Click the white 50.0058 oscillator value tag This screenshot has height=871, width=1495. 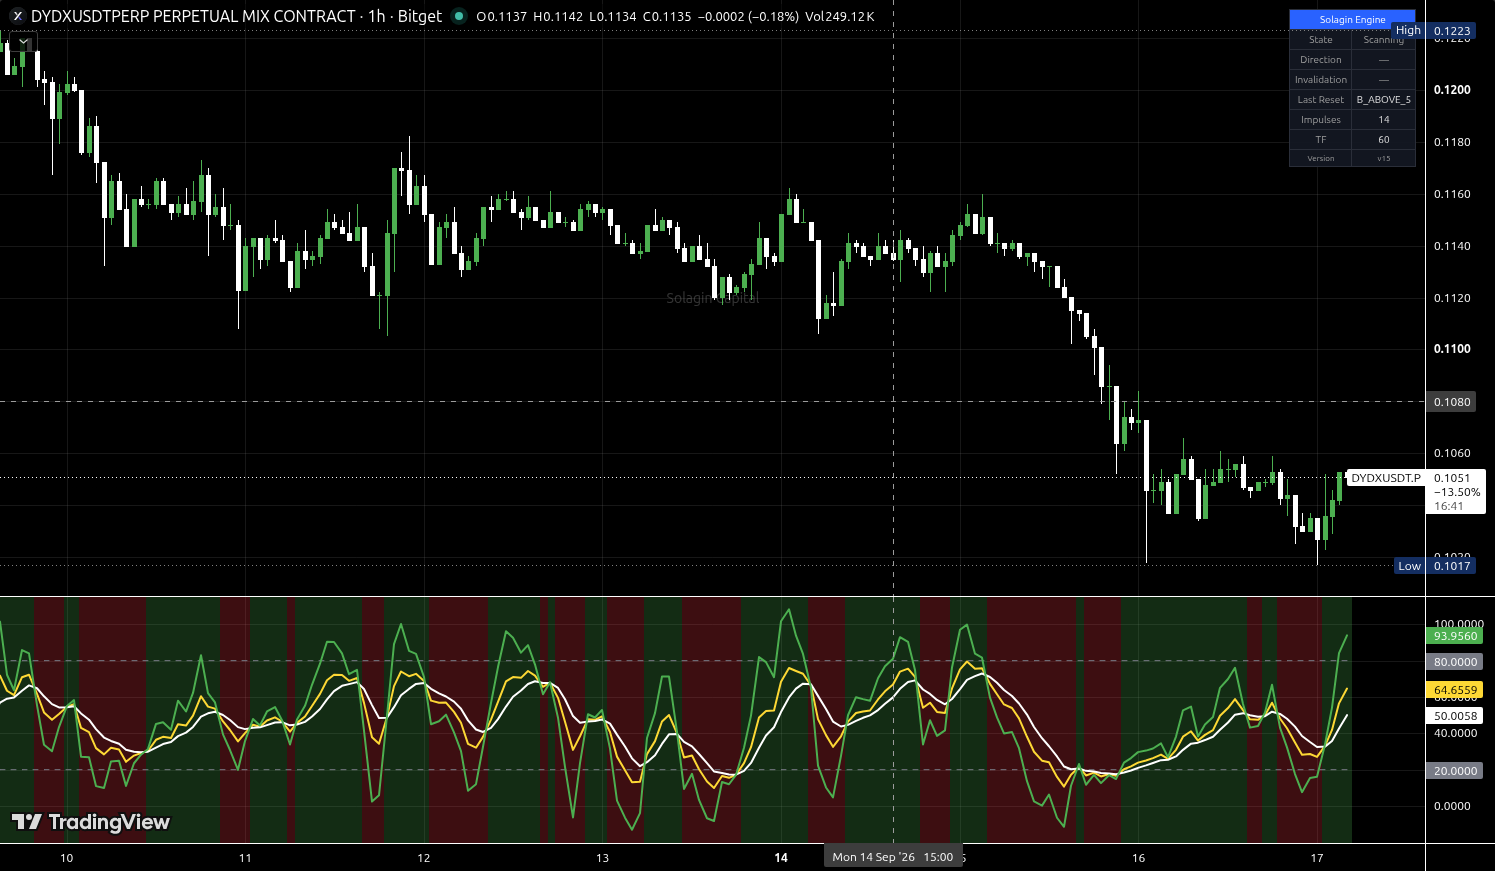point(1455,716)
